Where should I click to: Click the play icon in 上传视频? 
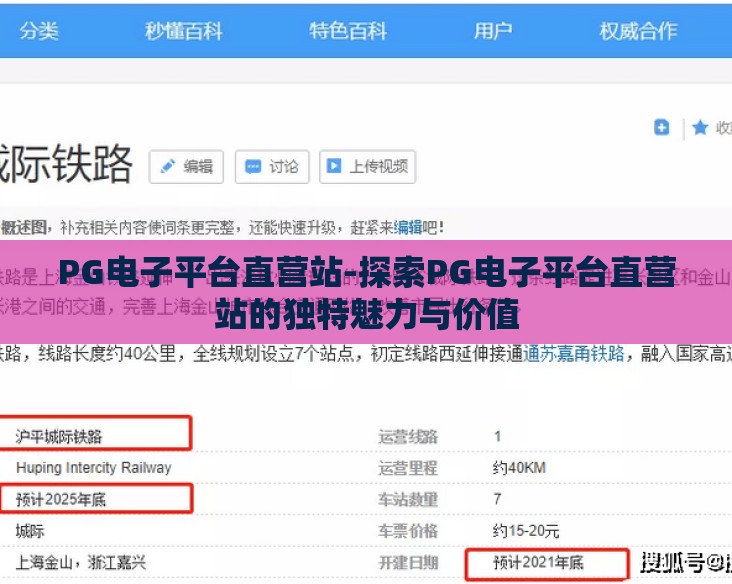click(333, 166)
